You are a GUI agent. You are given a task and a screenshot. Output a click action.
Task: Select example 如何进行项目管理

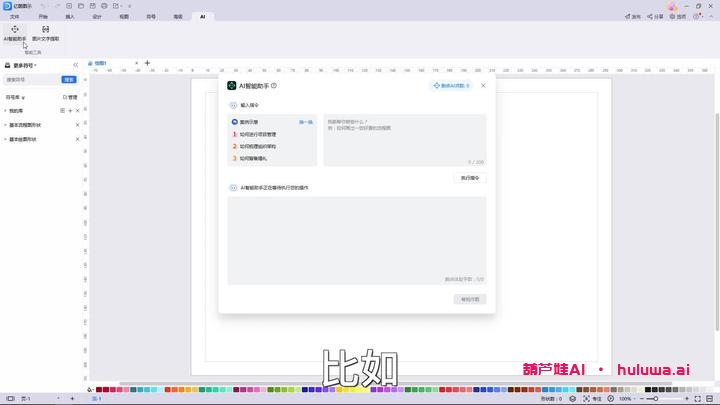257,134
